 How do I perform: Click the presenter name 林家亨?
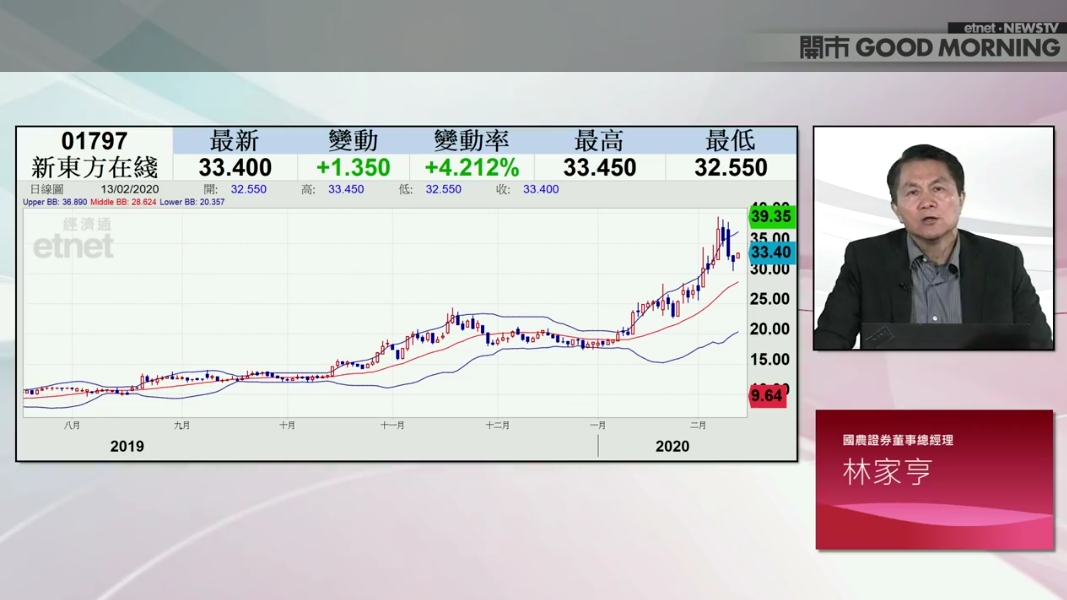coord(887,472)
